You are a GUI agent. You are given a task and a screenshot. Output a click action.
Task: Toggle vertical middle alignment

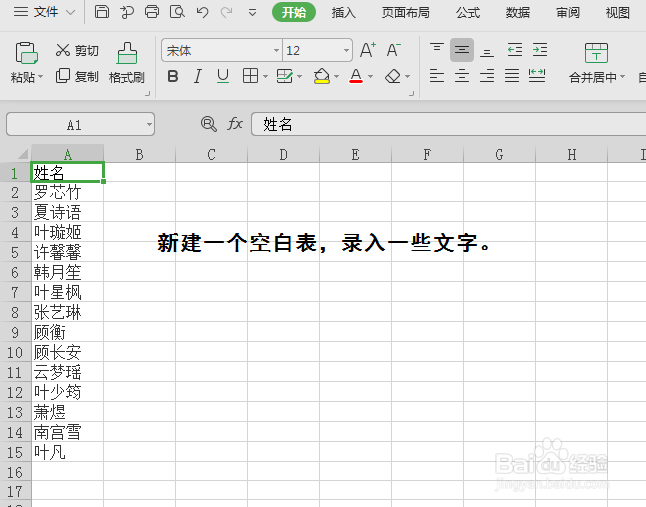pos(462,50)
